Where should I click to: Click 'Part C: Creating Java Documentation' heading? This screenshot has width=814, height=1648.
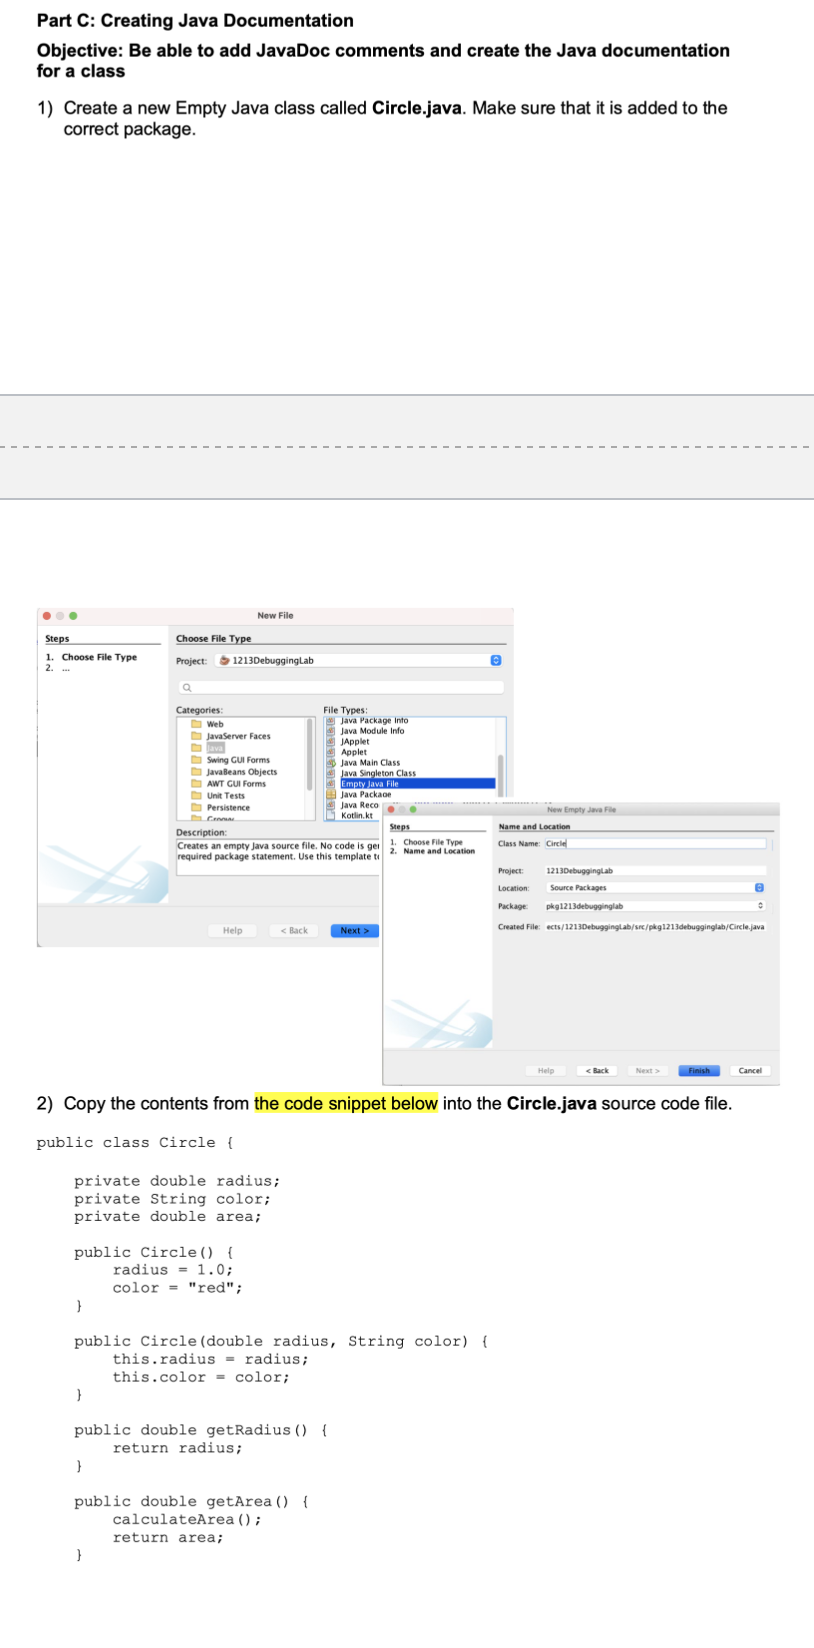coord(195,20)
